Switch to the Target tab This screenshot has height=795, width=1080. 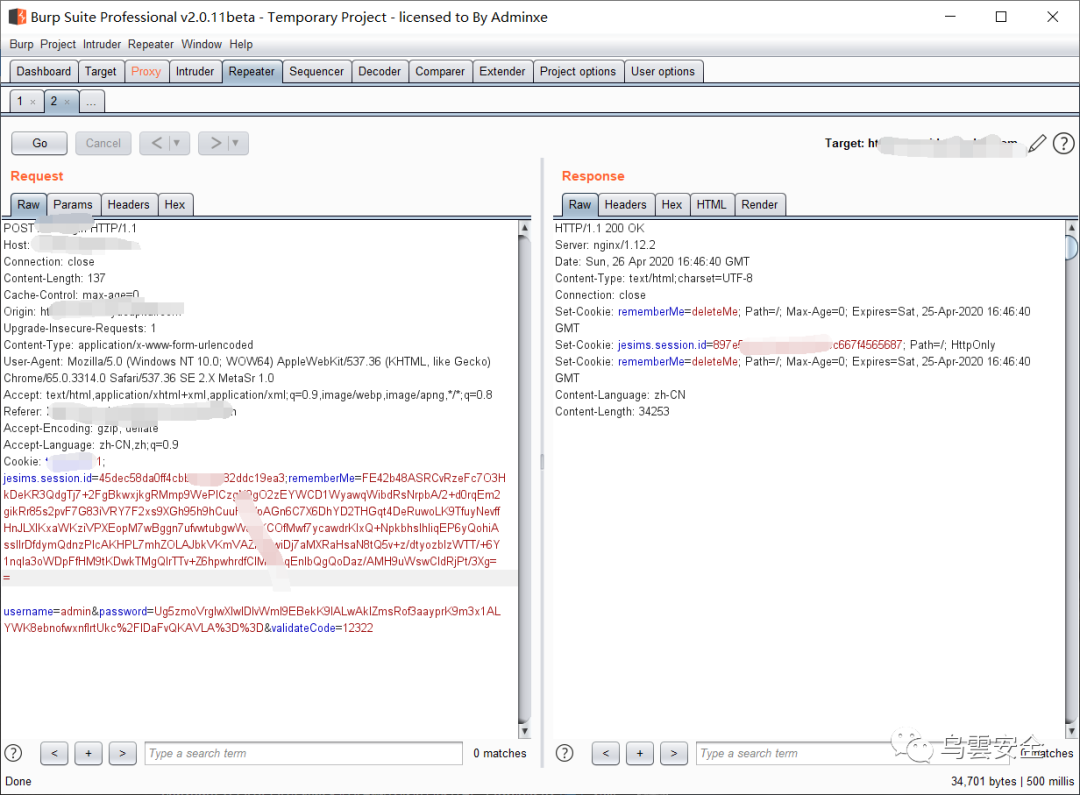point(101,72)
